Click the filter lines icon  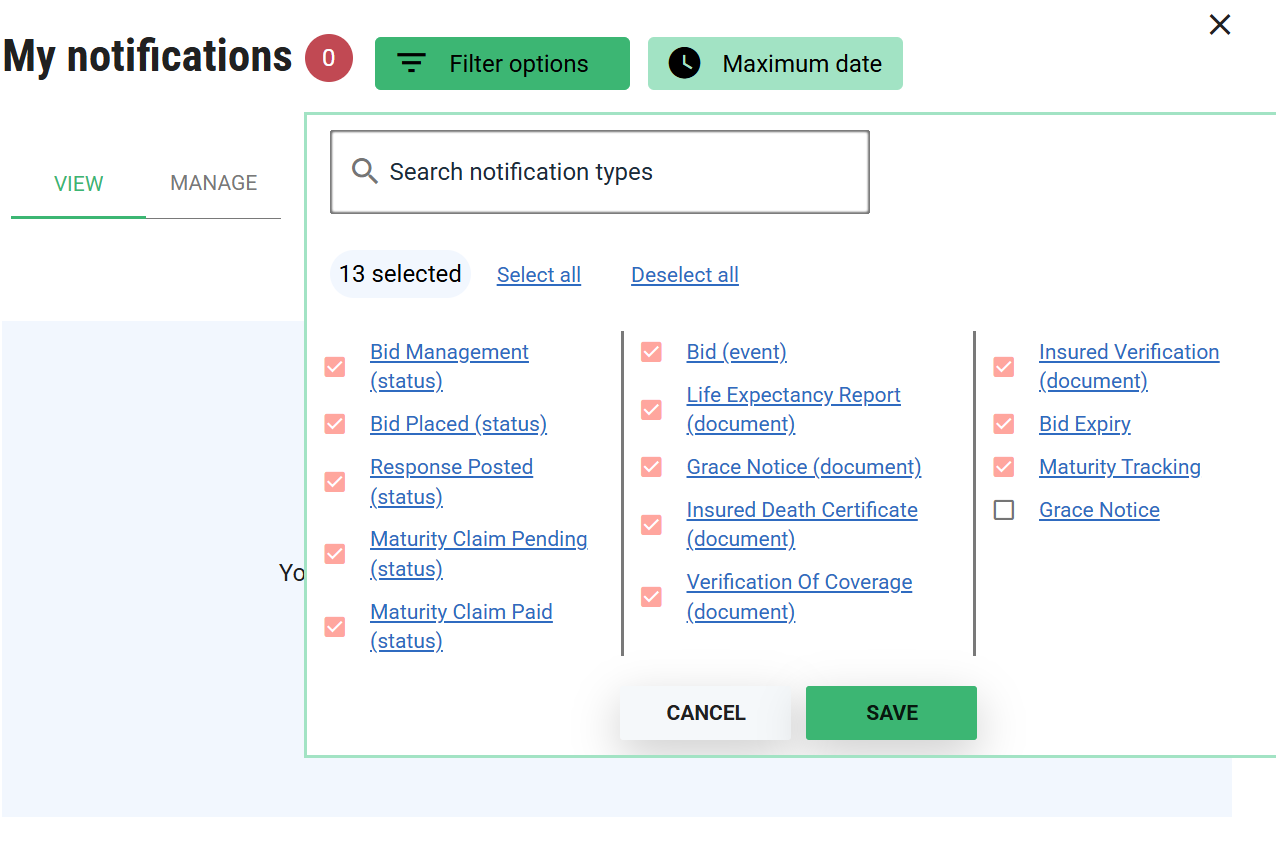point(411,64)
